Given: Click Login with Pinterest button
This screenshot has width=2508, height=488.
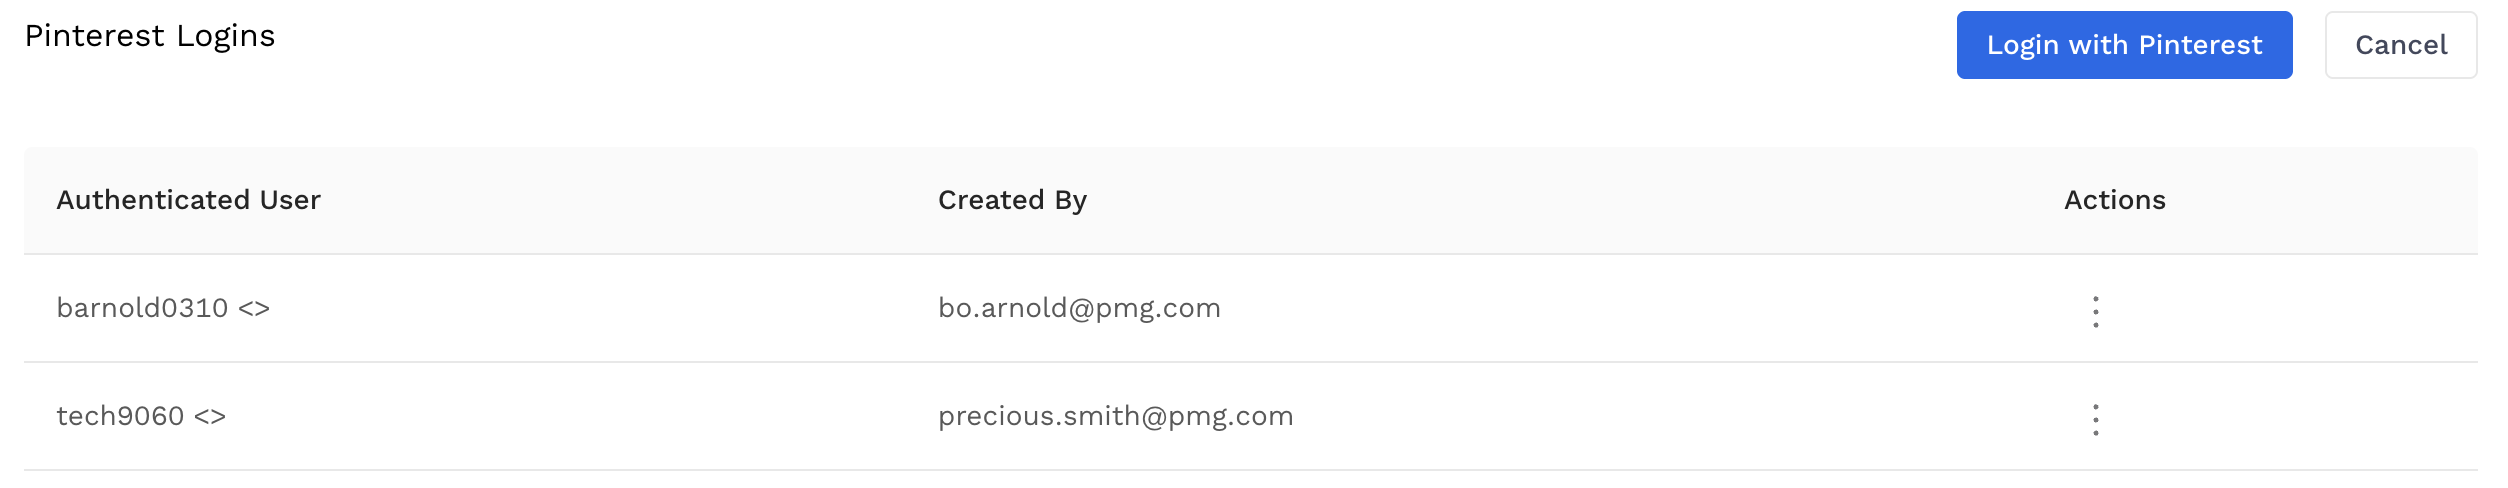Looking at the screenshot, I should 2123,45.
